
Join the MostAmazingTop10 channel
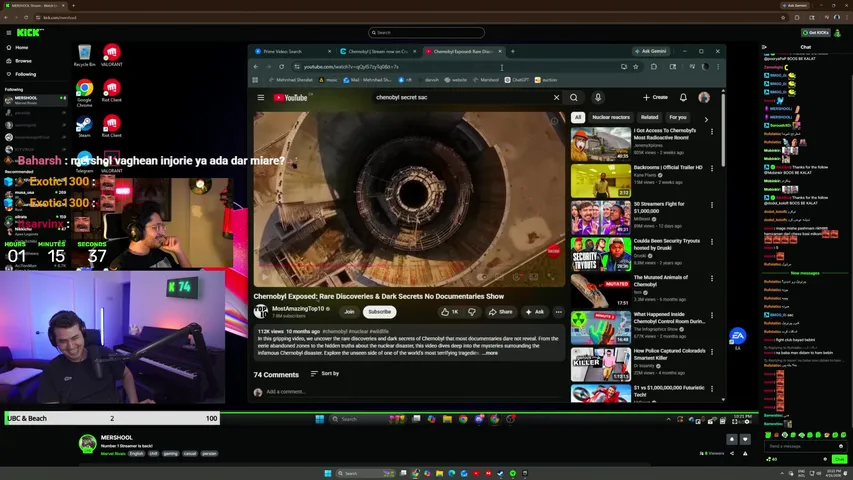coord(349,312)
